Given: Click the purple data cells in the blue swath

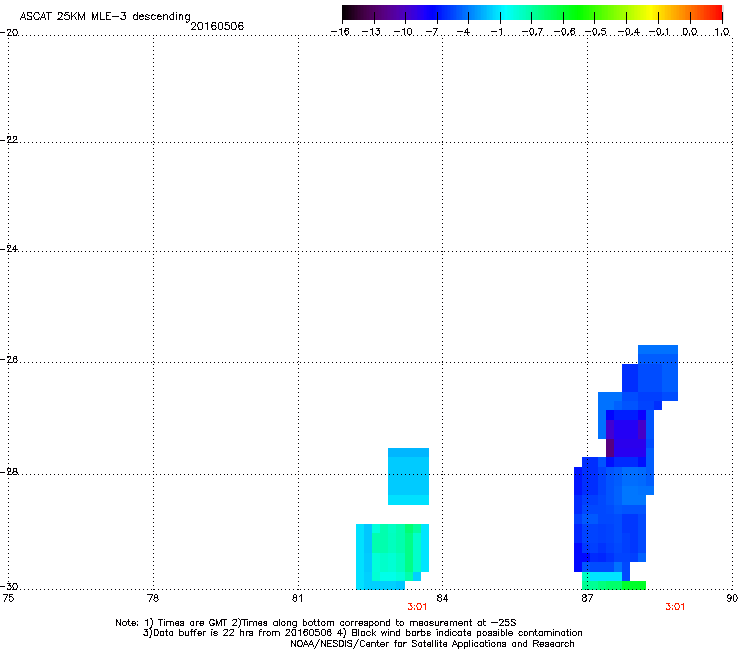Looking at the screenshot, I should pos(626,438).
